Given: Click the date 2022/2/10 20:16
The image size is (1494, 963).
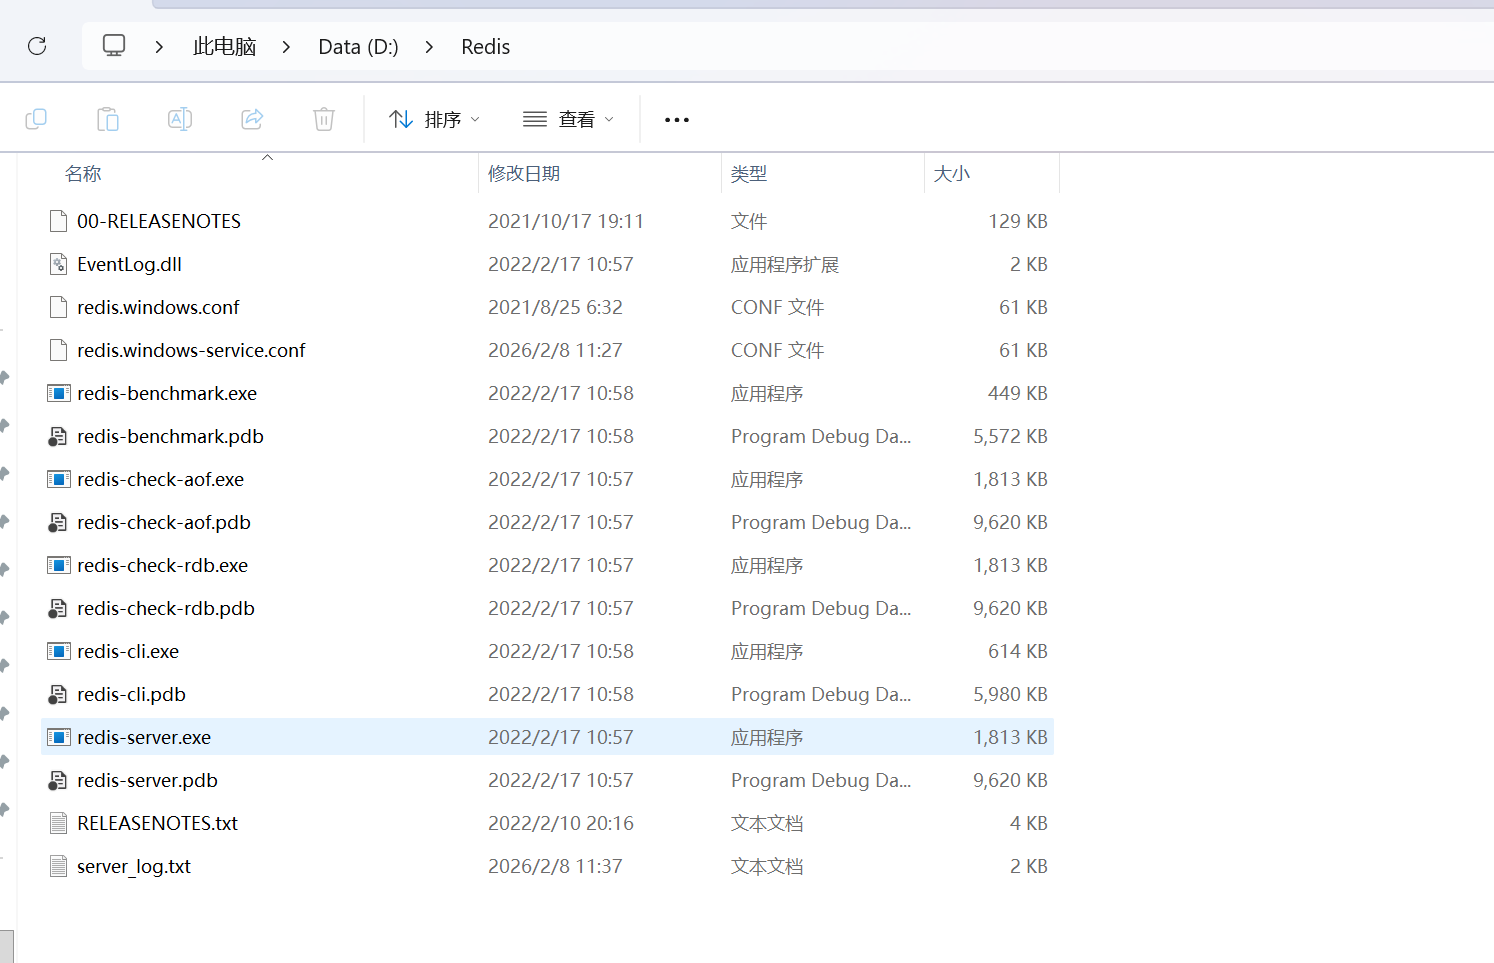Looking at the screenshot, I should click(x=561, y=823).
